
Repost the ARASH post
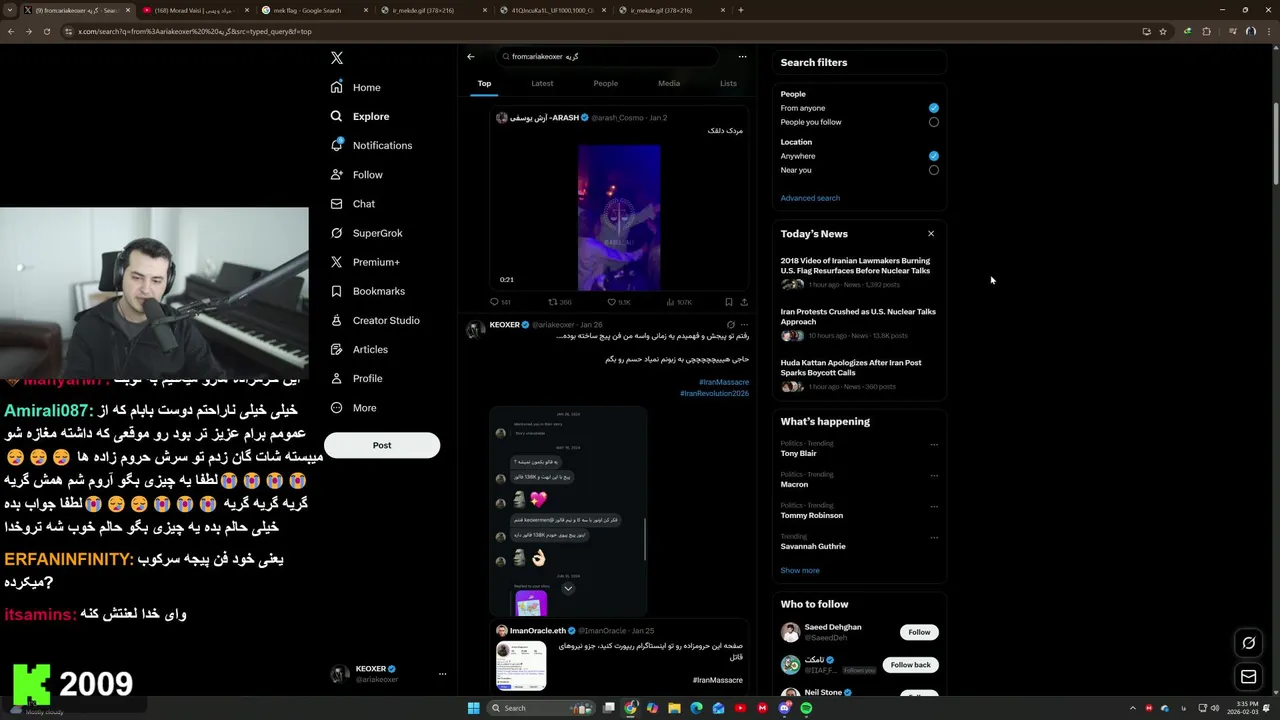[559, 302]
